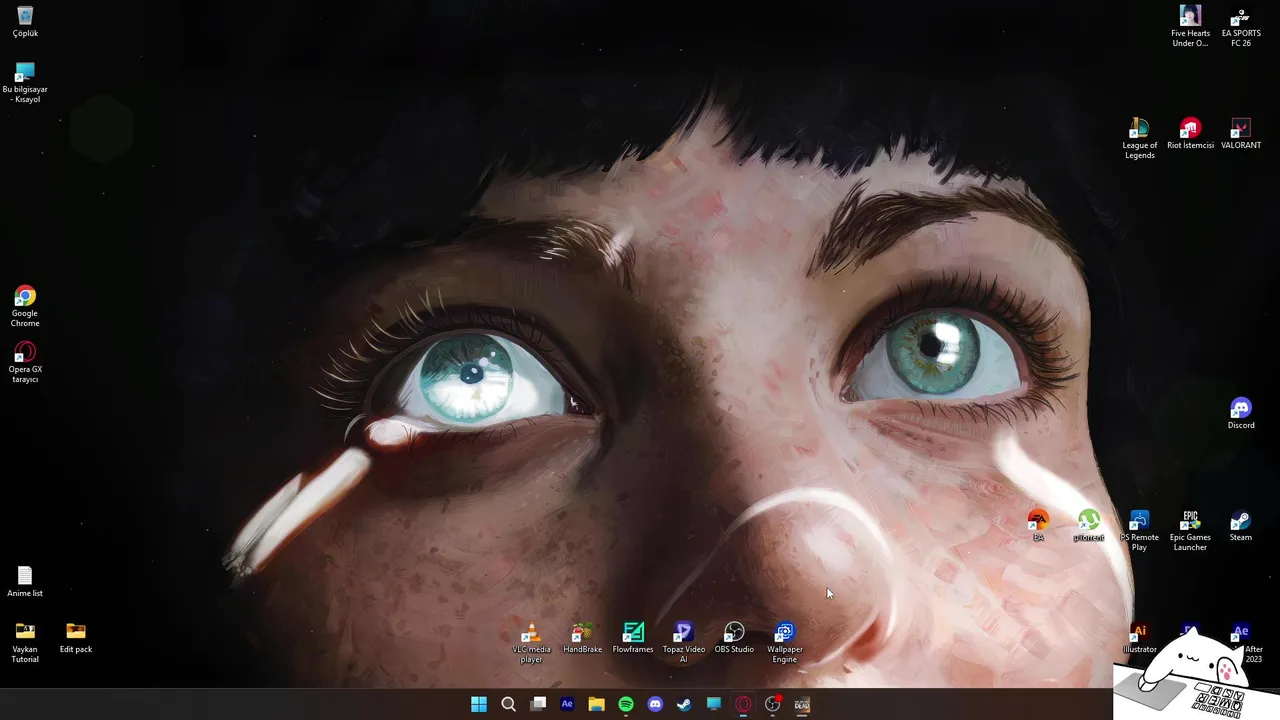
Task: Select the VALORANT desktop shortcut
Action: 1241,133
